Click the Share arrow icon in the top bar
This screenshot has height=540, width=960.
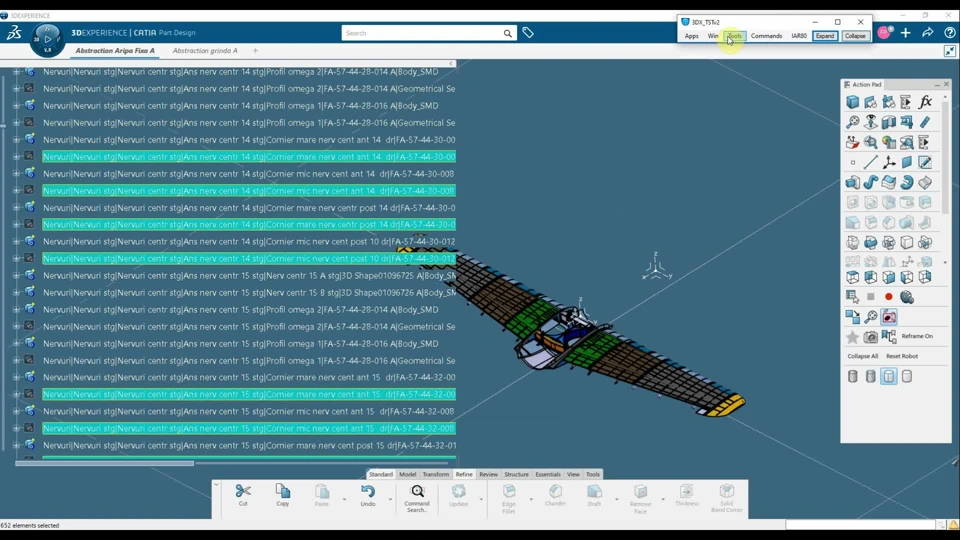click(x=928, y=33)
